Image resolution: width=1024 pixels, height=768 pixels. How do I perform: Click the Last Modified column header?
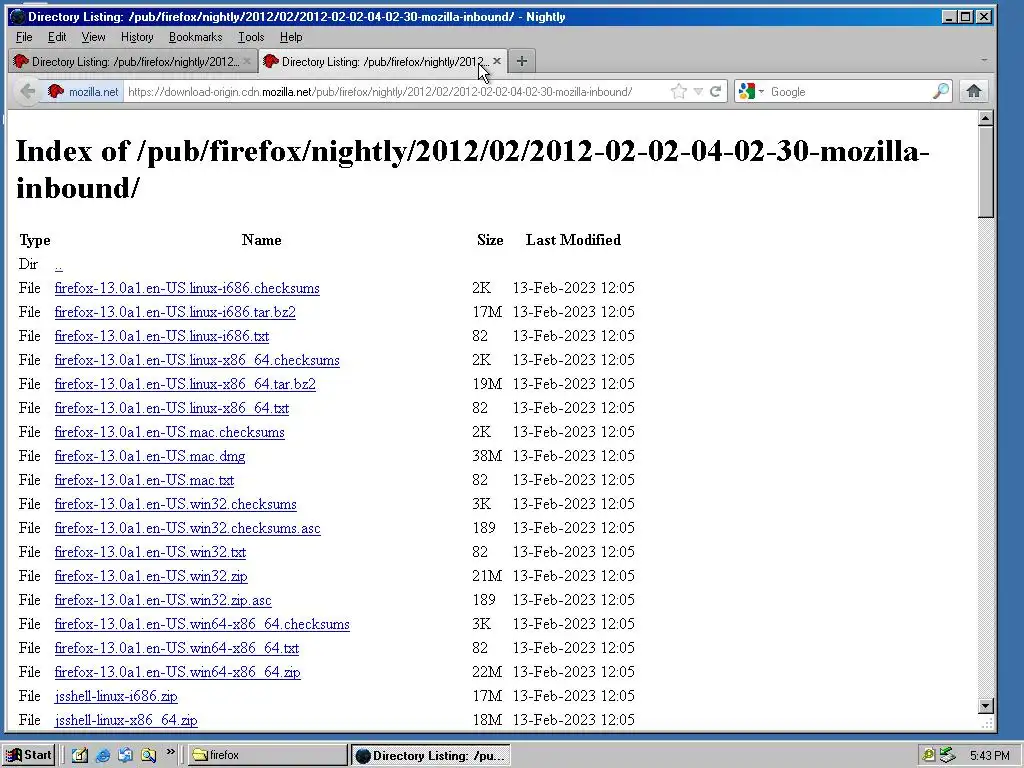573,240
